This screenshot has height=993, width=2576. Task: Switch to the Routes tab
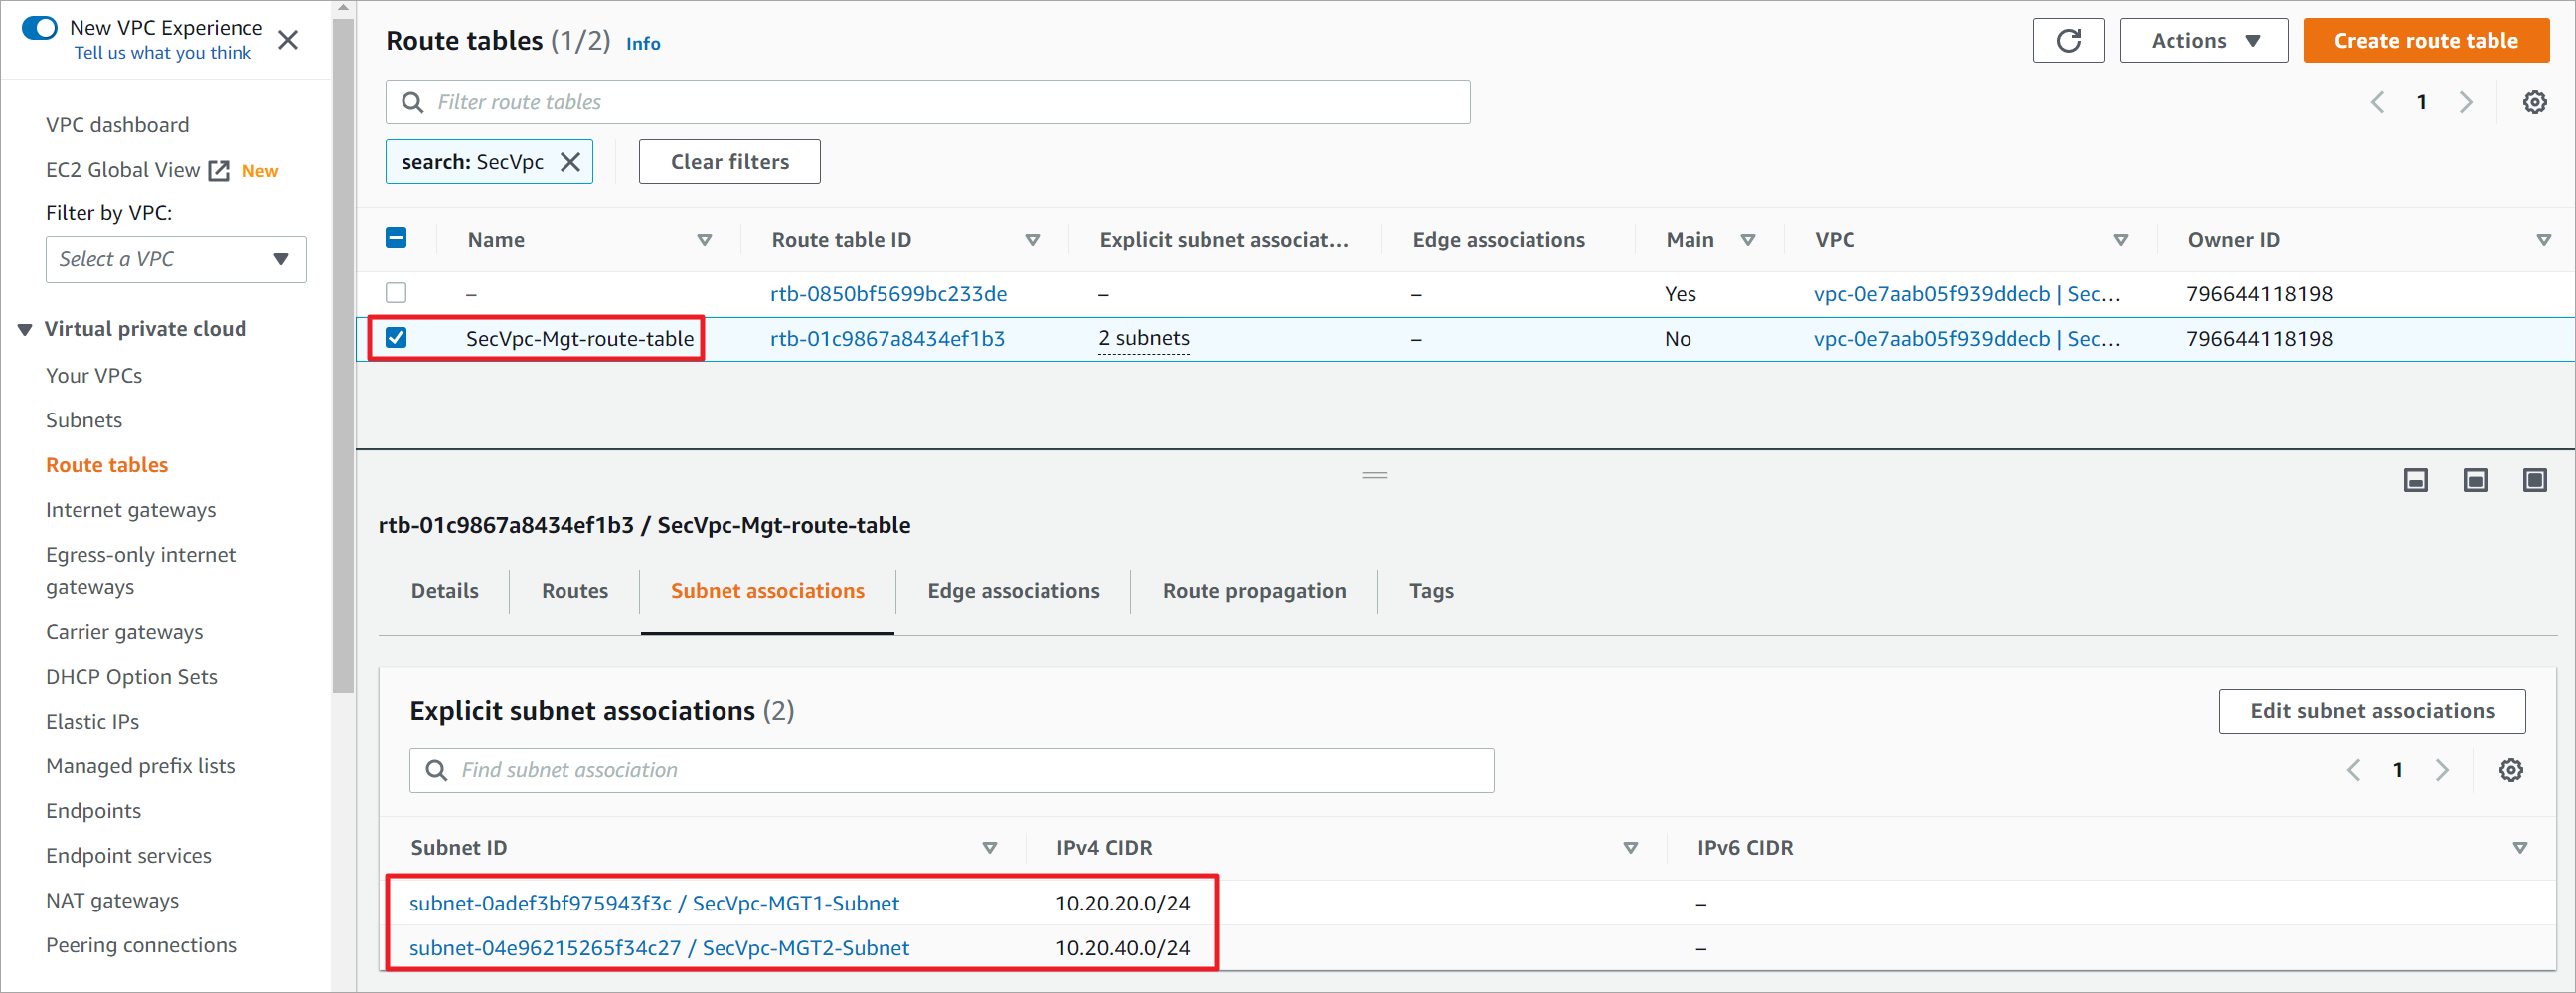click(x=574, y=592)
